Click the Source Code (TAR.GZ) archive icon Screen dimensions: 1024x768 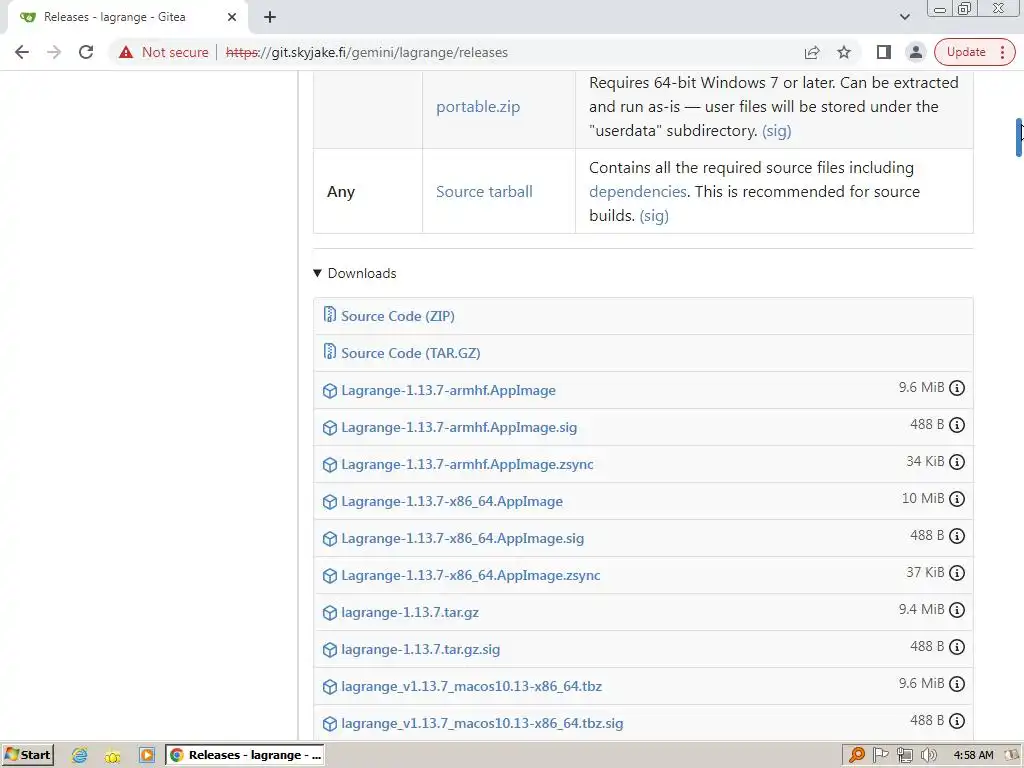click(x=330, y=352)
